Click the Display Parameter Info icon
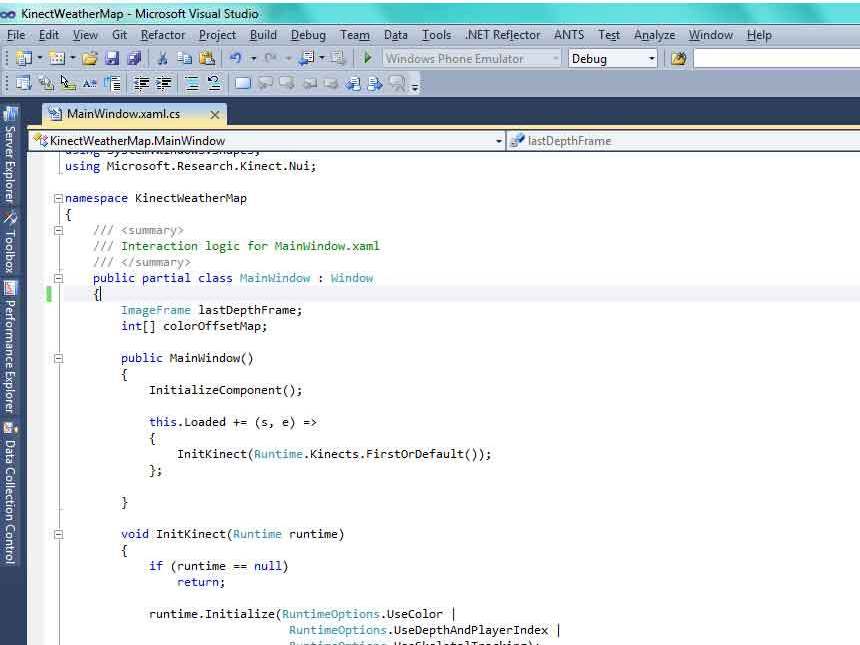860x645 pixels. click(46, 83)
